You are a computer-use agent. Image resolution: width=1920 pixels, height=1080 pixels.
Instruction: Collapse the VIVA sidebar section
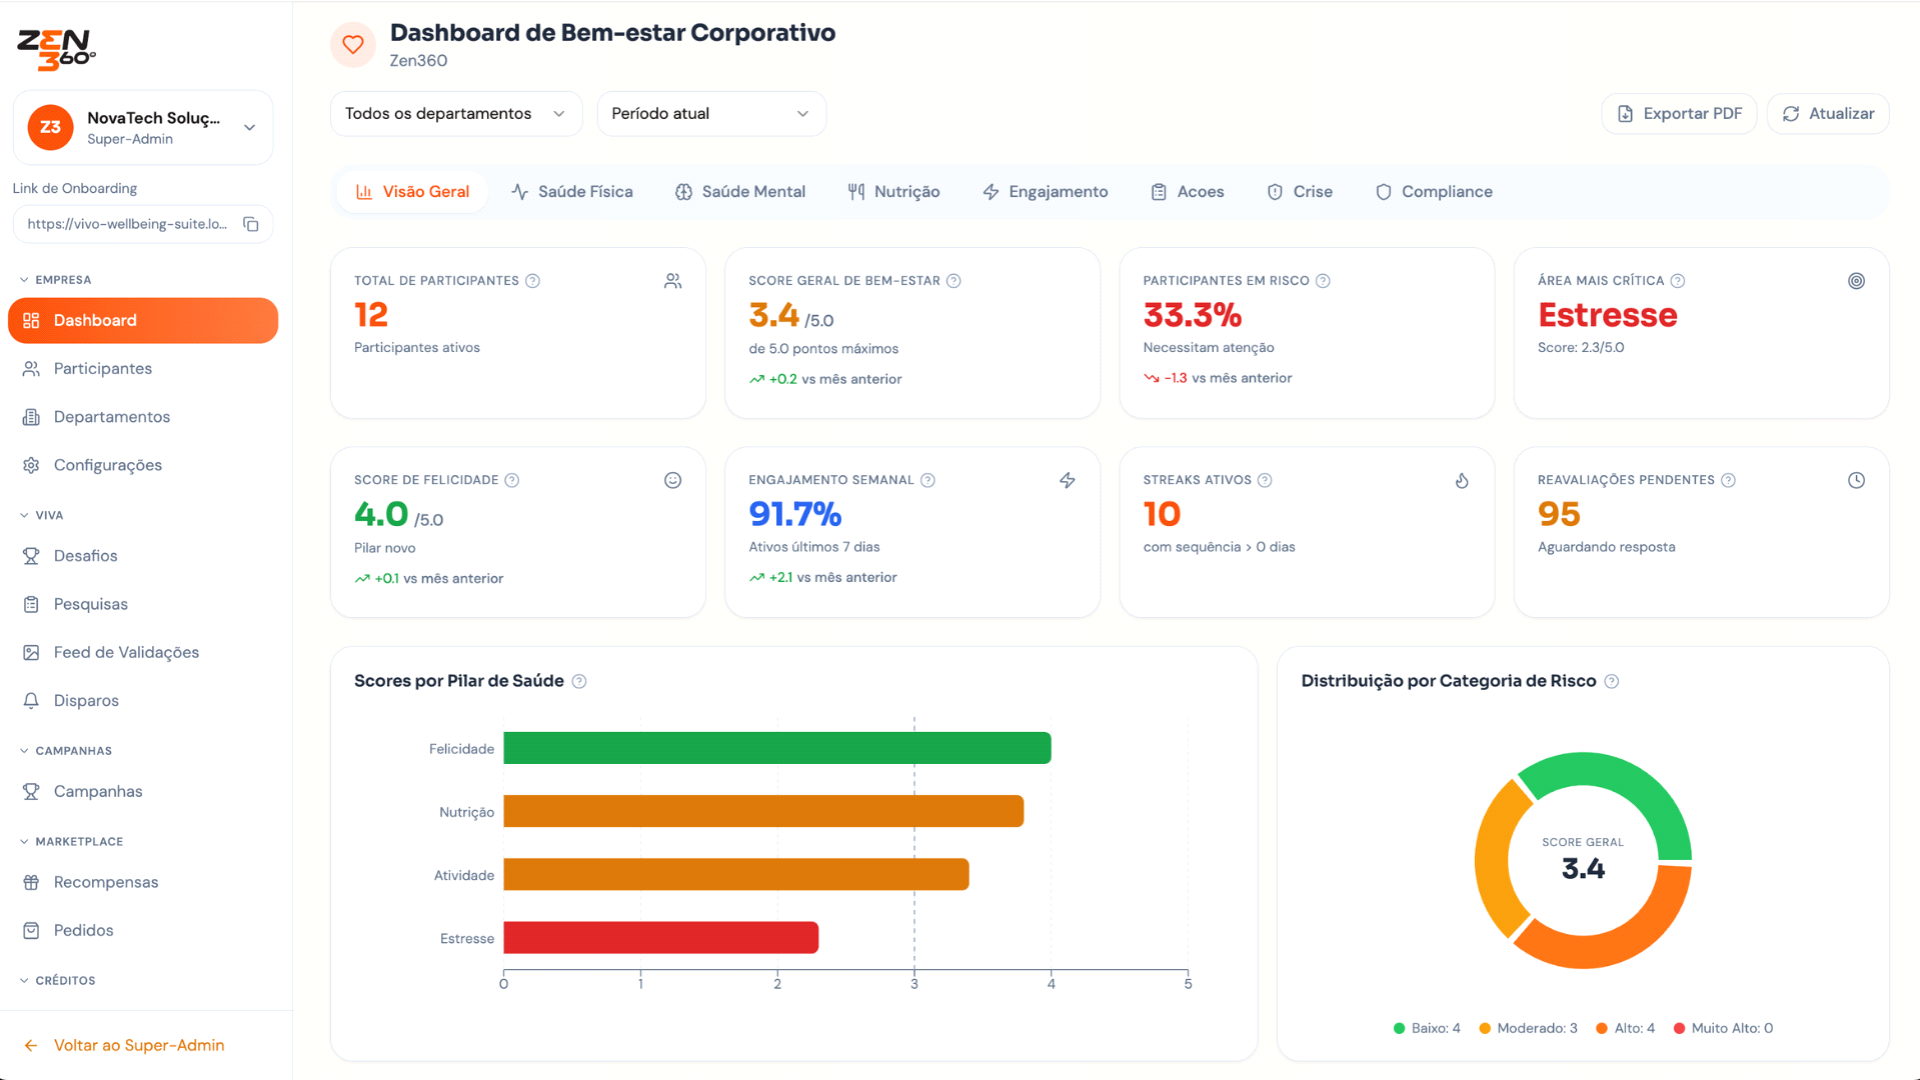[x=42, y=515]
